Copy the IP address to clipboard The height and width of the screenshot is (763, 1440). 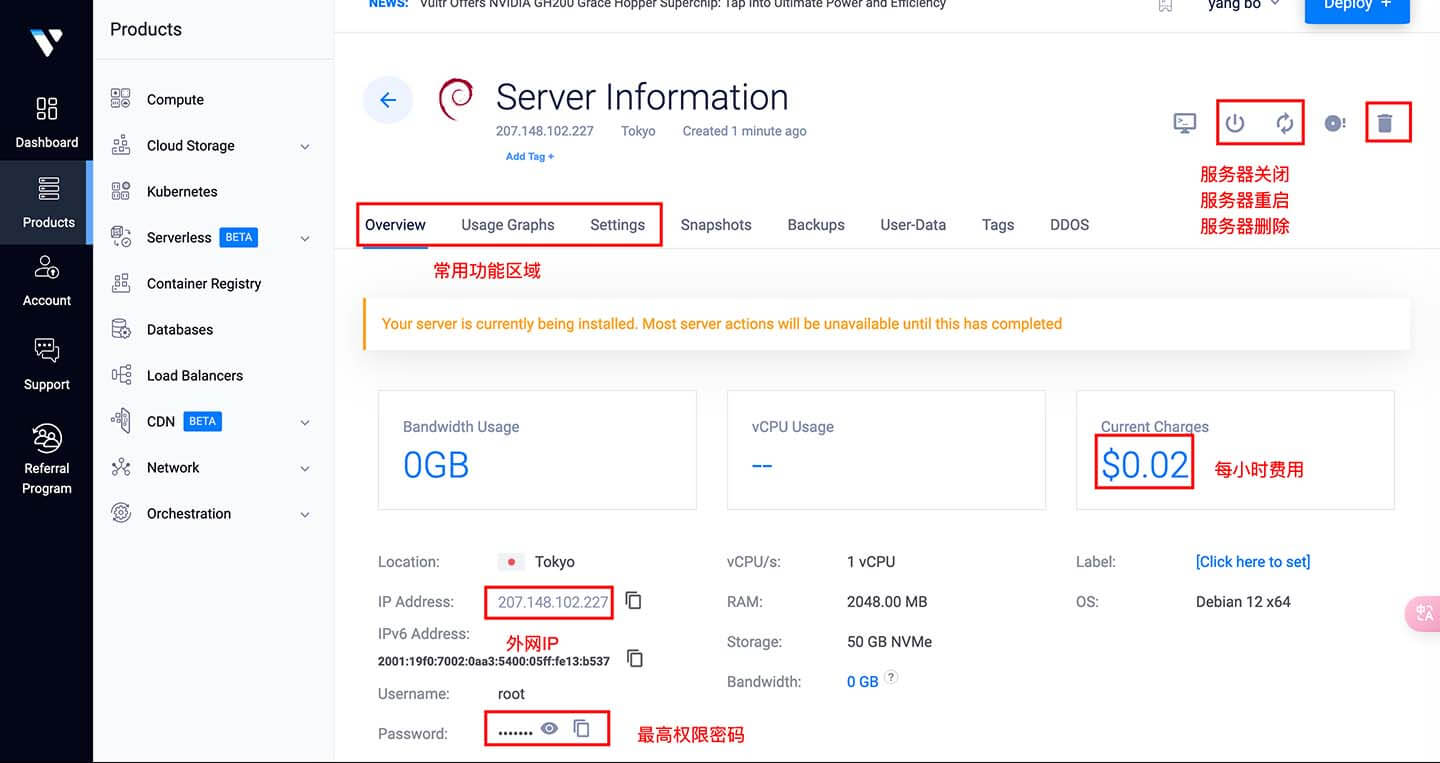633,601
